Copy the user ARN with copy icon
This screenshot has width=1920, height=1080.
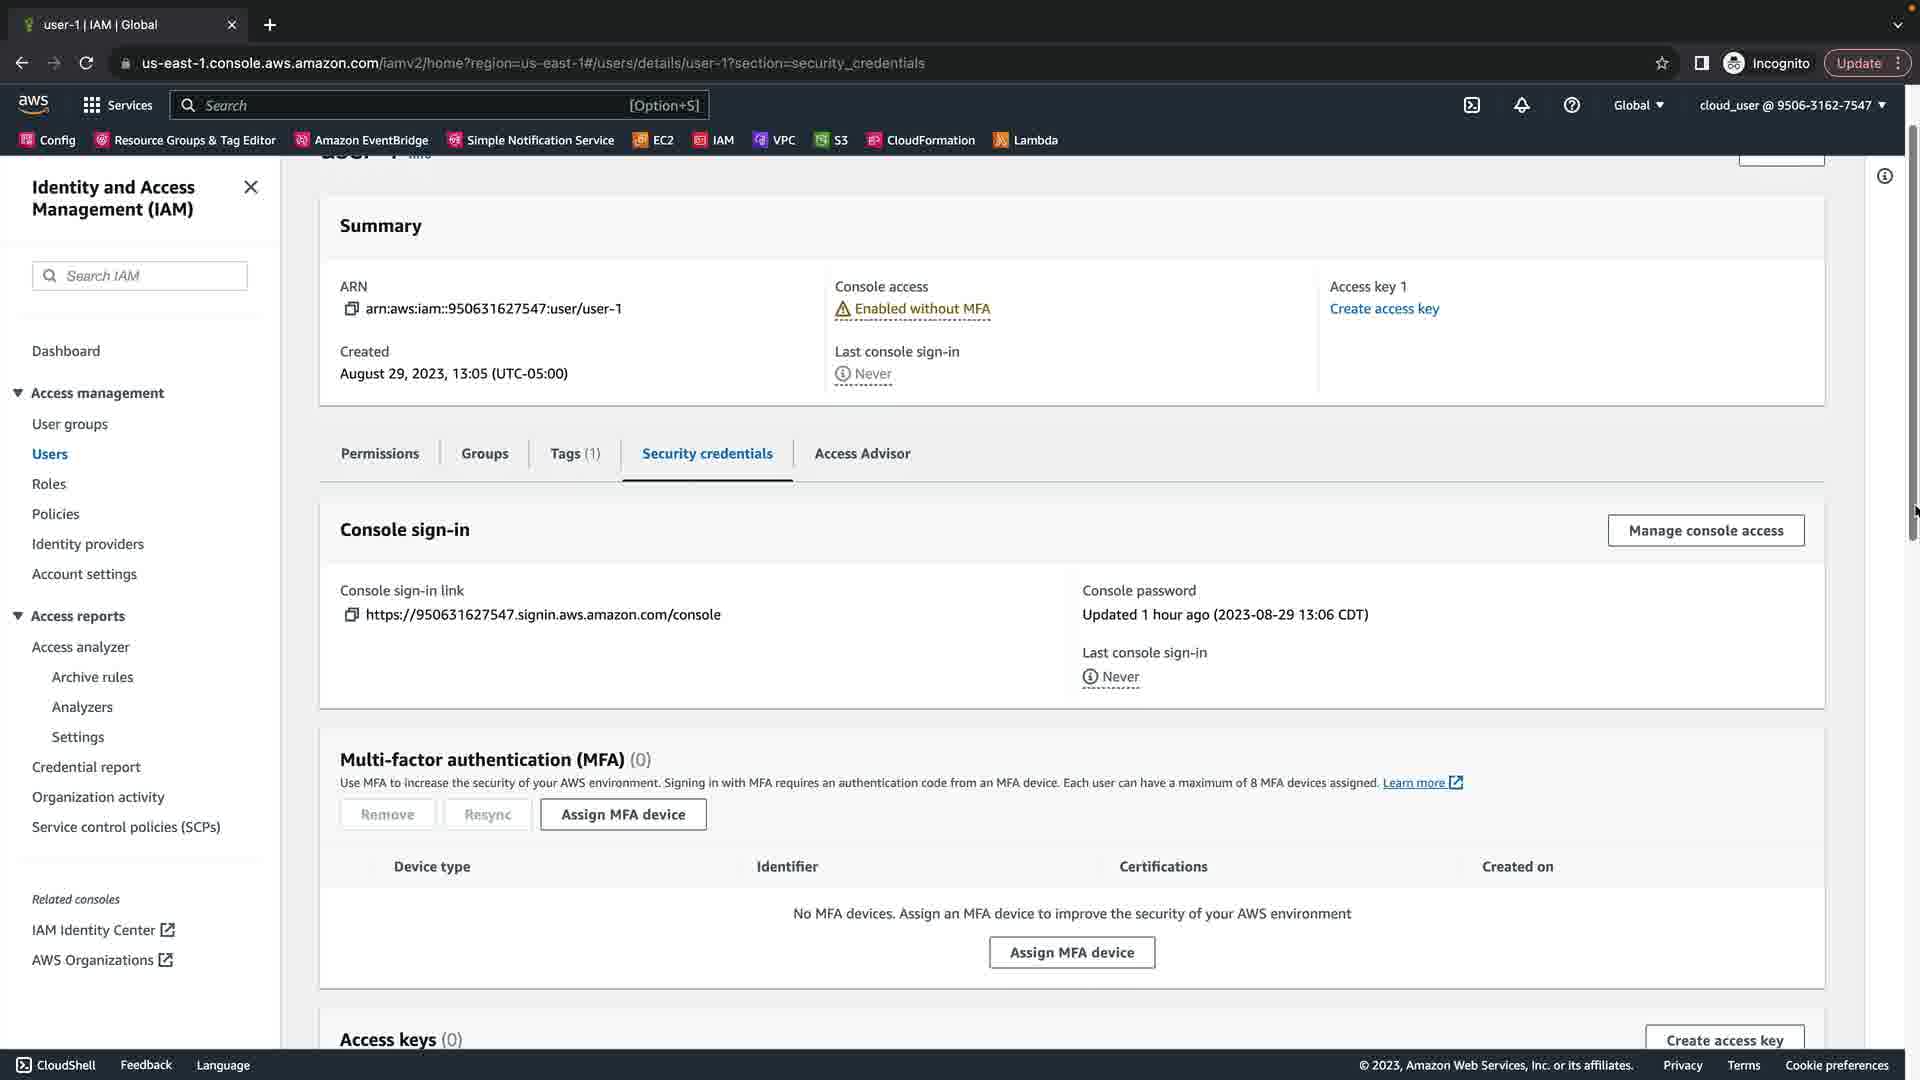tap(351, 309)
